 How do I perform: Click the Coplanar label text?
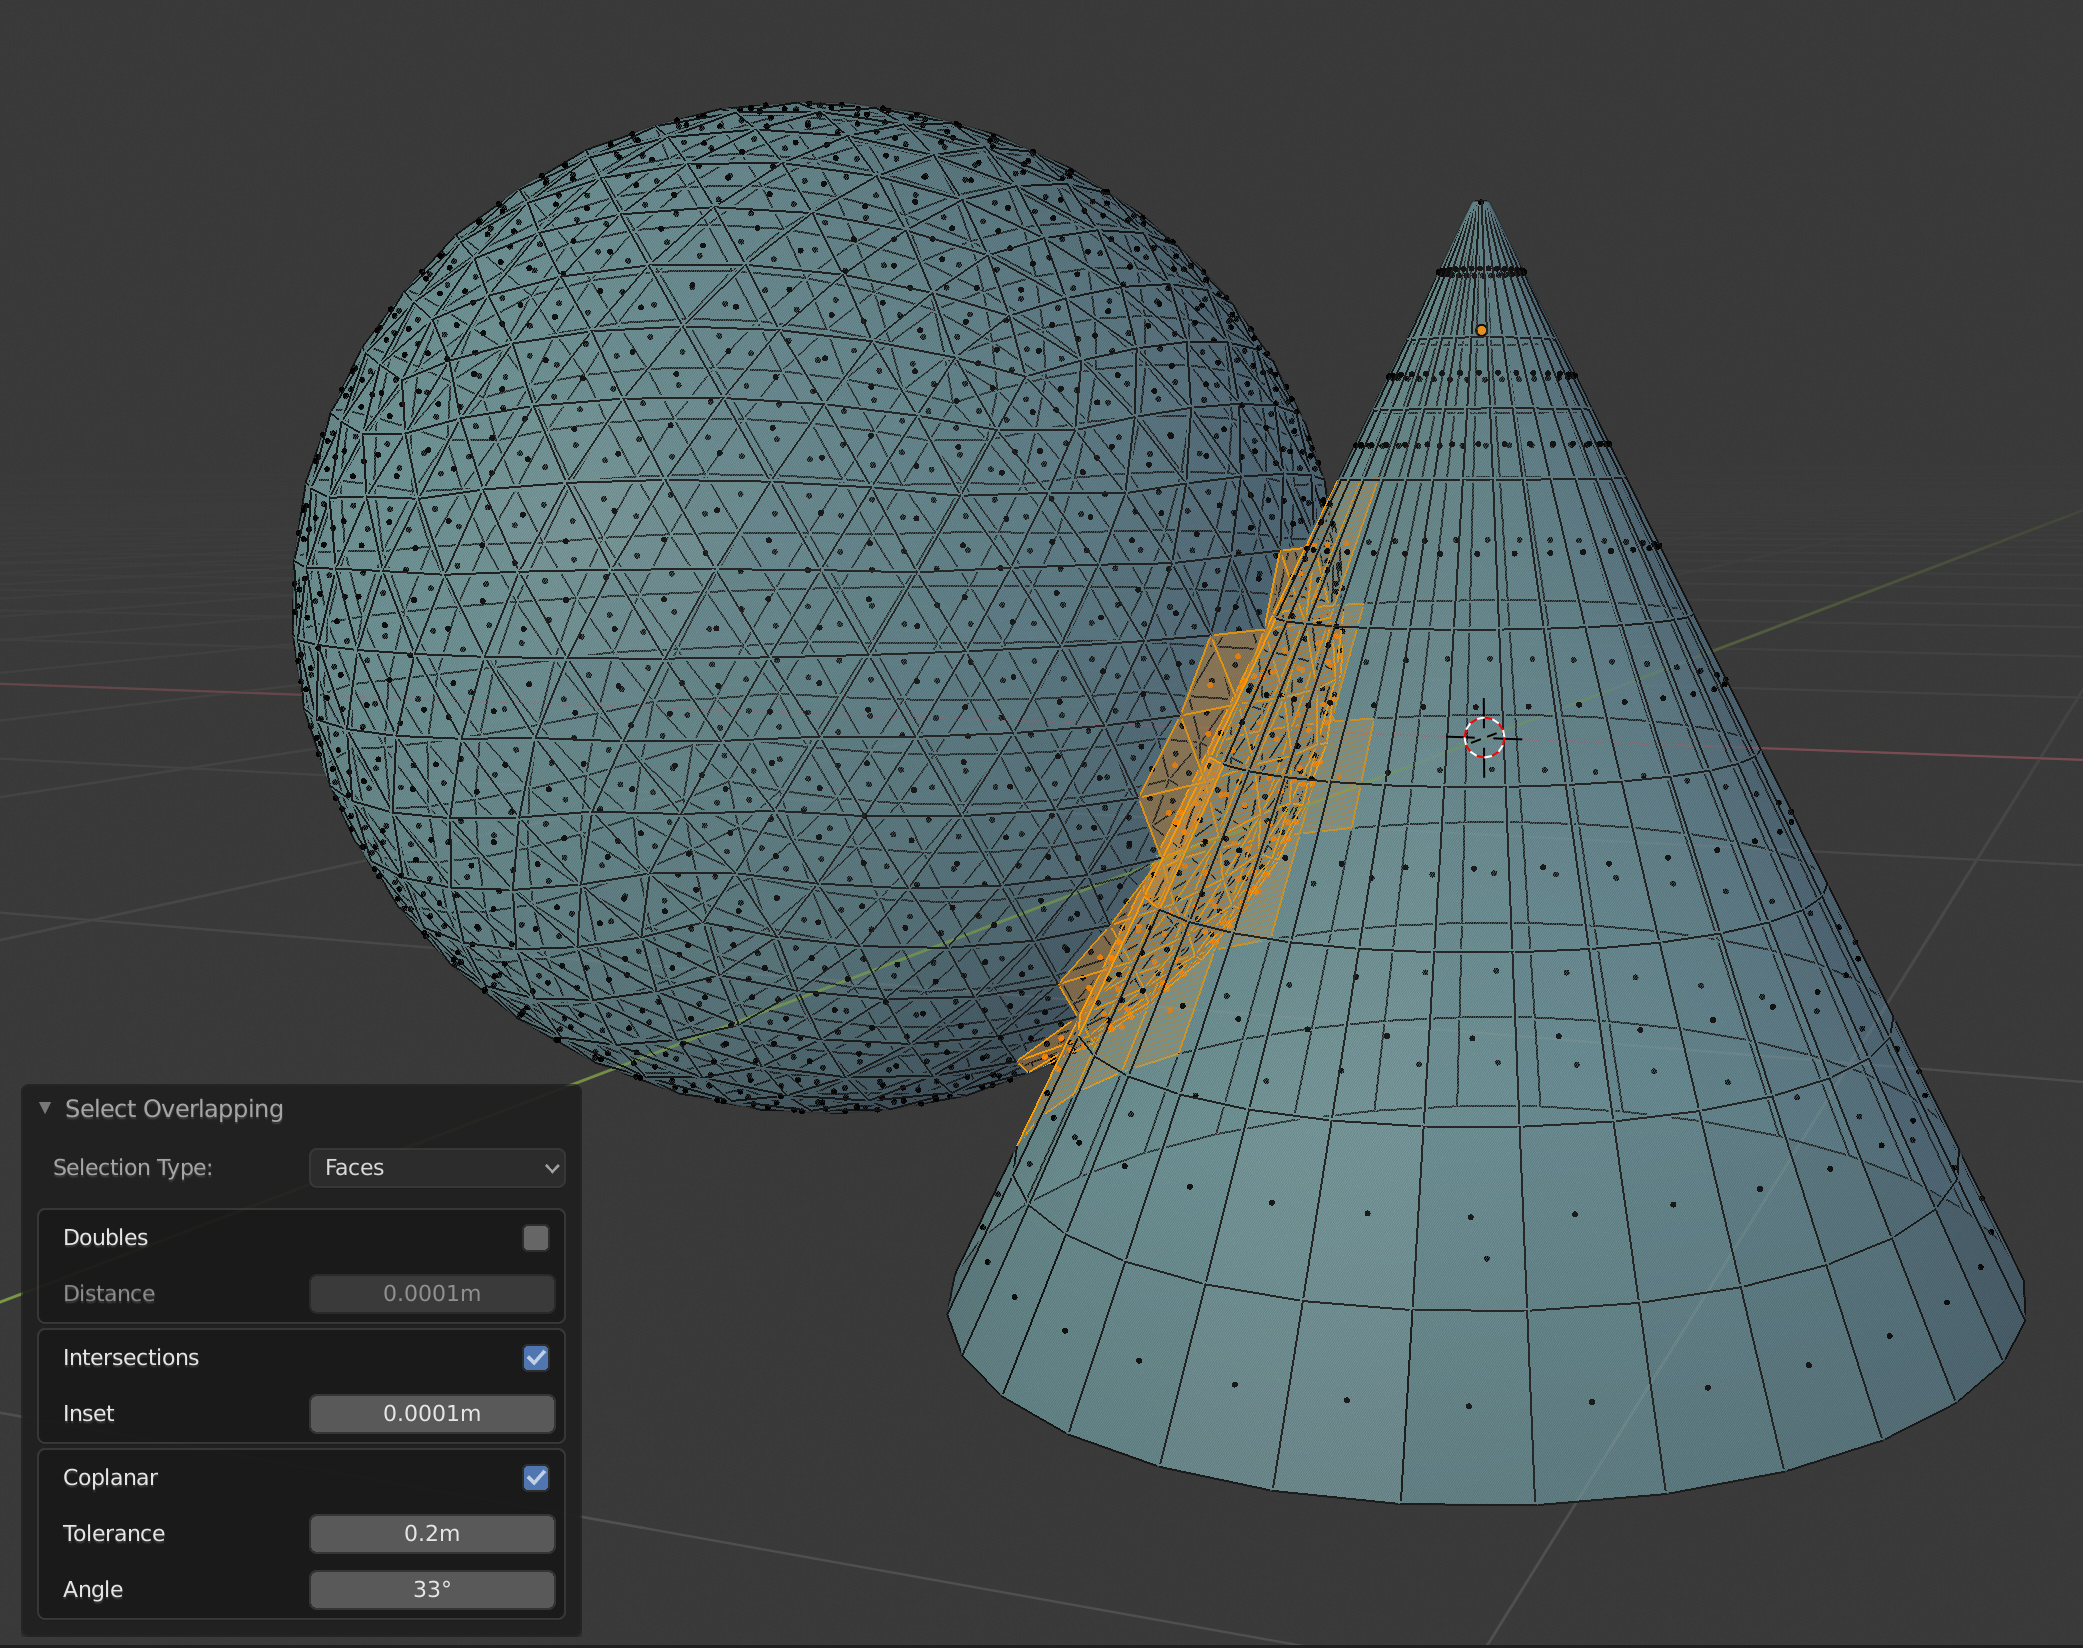pos(110,1477)
